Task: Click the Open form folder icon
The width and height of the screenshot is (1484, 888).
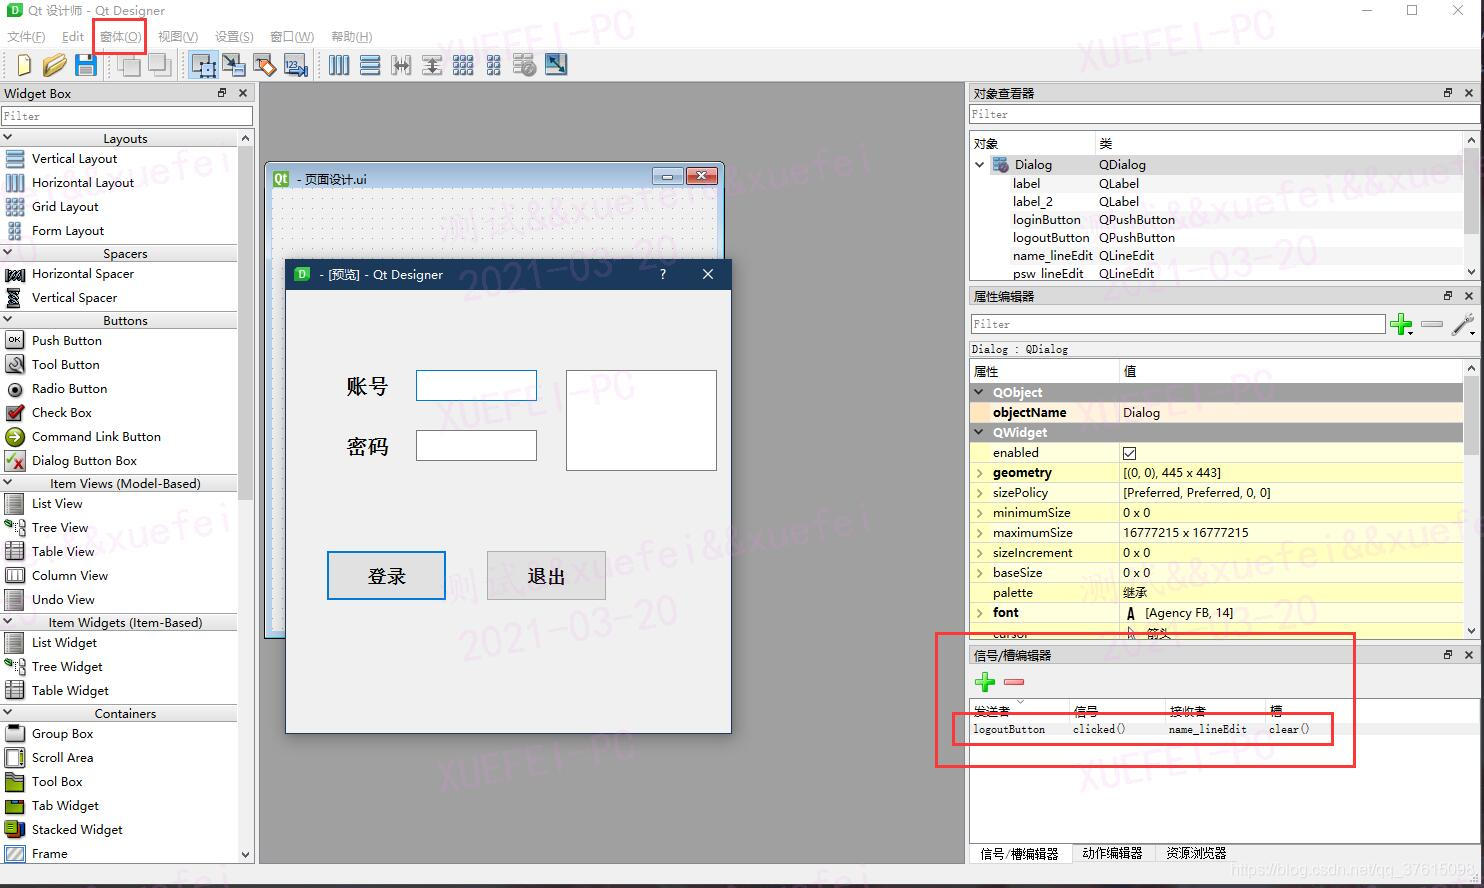Action: point(54,65)
